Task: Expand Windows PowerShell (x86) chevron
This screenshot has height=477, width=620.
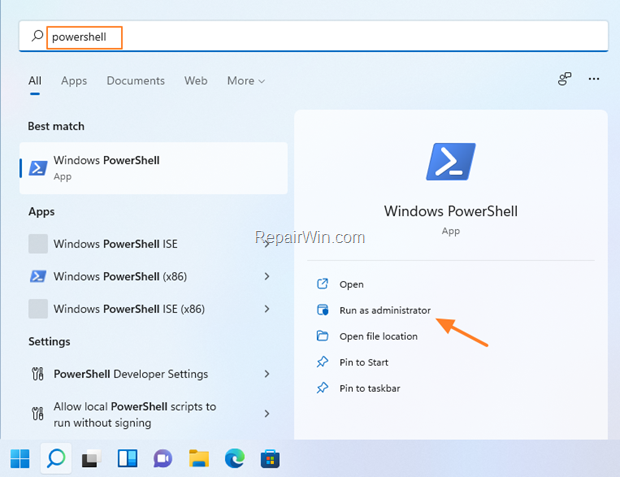Action: (x=267, y=276)
